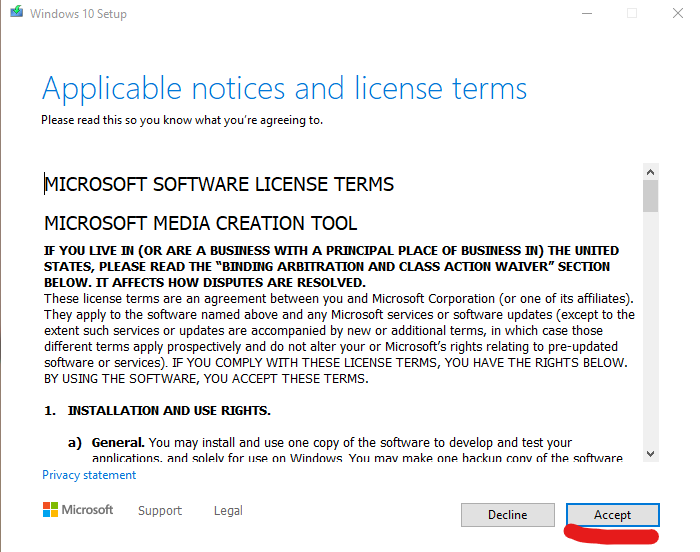The image size is (700, 552).
Task: Click the Windows 10 Setup title icon
Action: 17,12
